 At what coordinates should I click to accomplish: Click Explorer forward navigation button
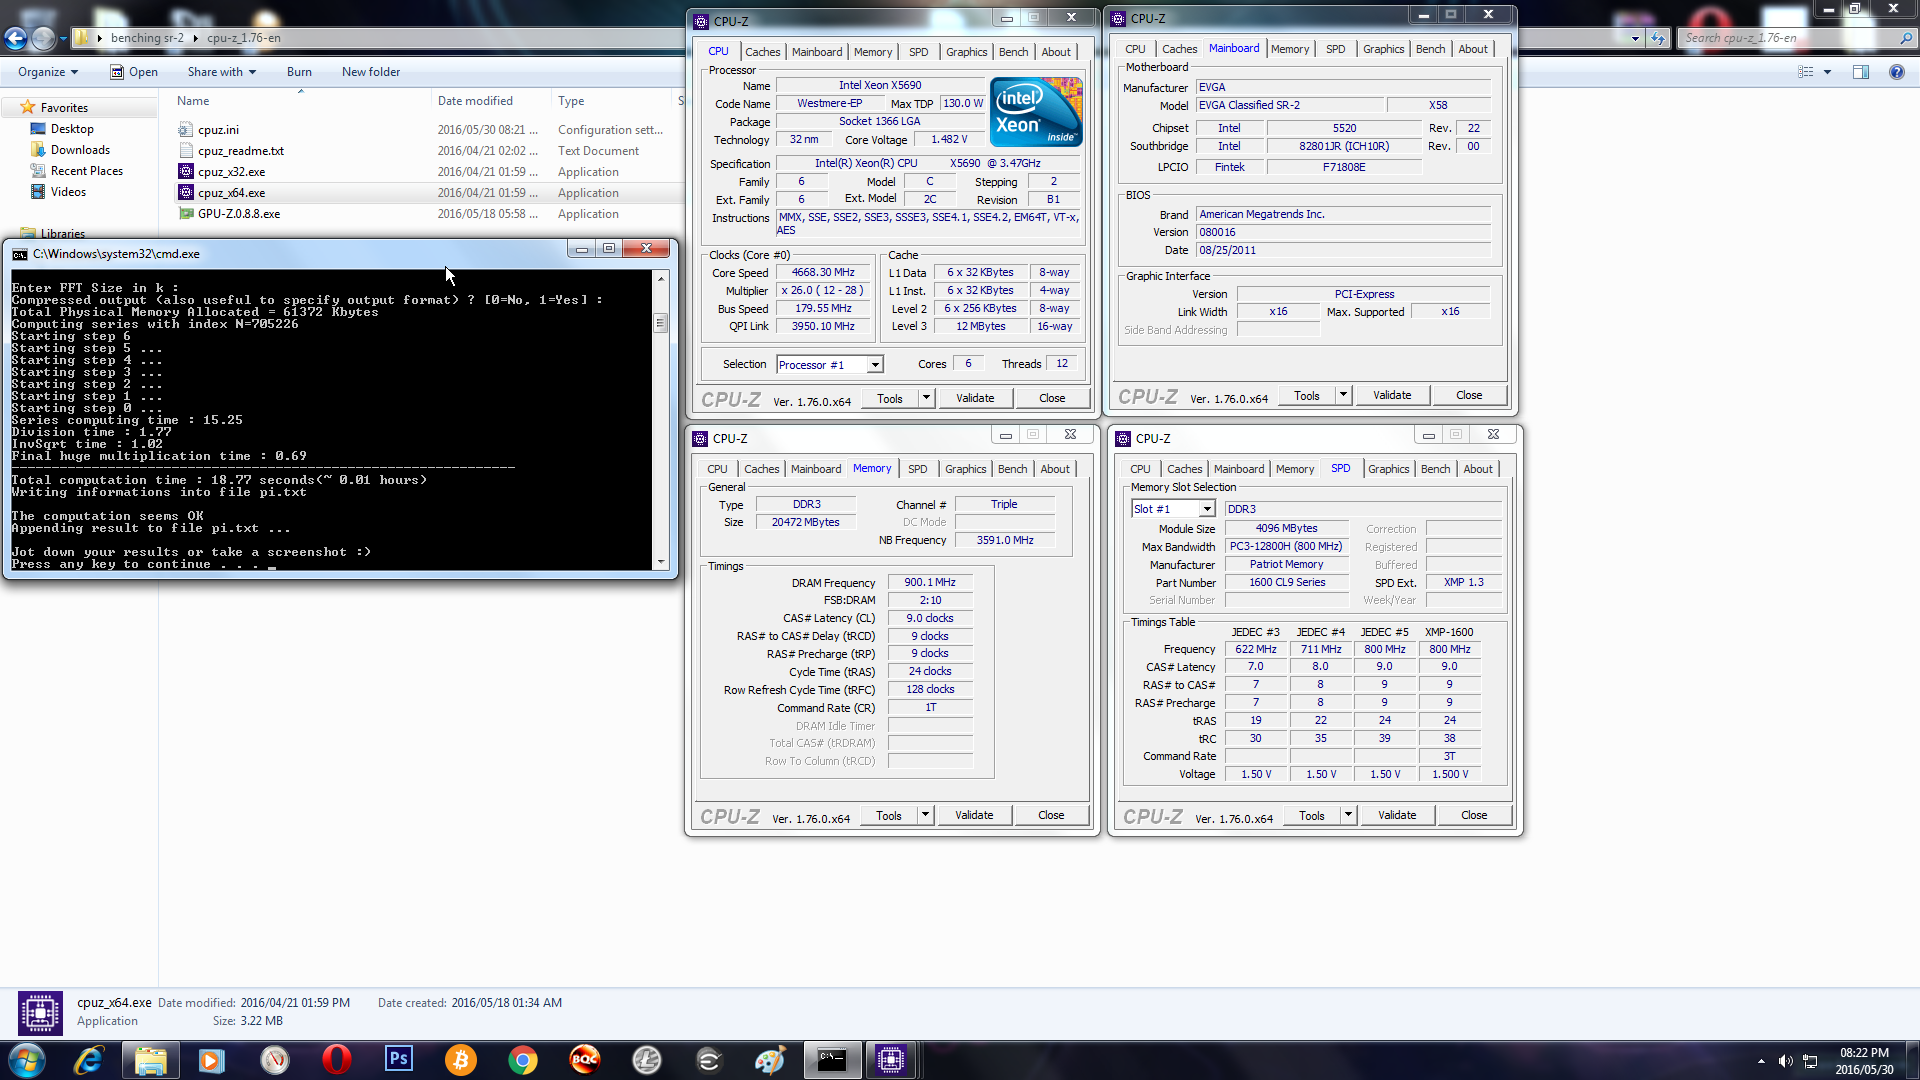(43, 38)
